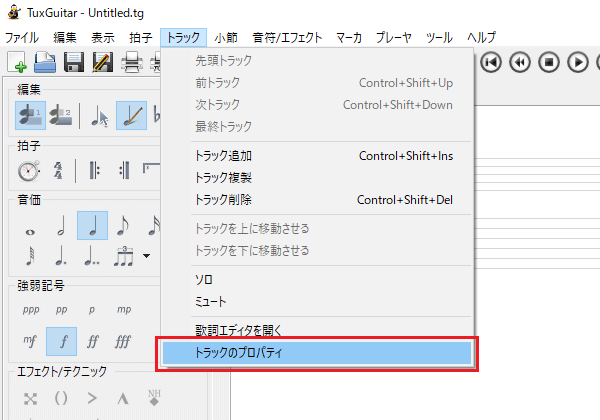This screenshot has height=420, width=600.
Task: Open the ヘルプ menu
Action: click(x=481, y=37)
